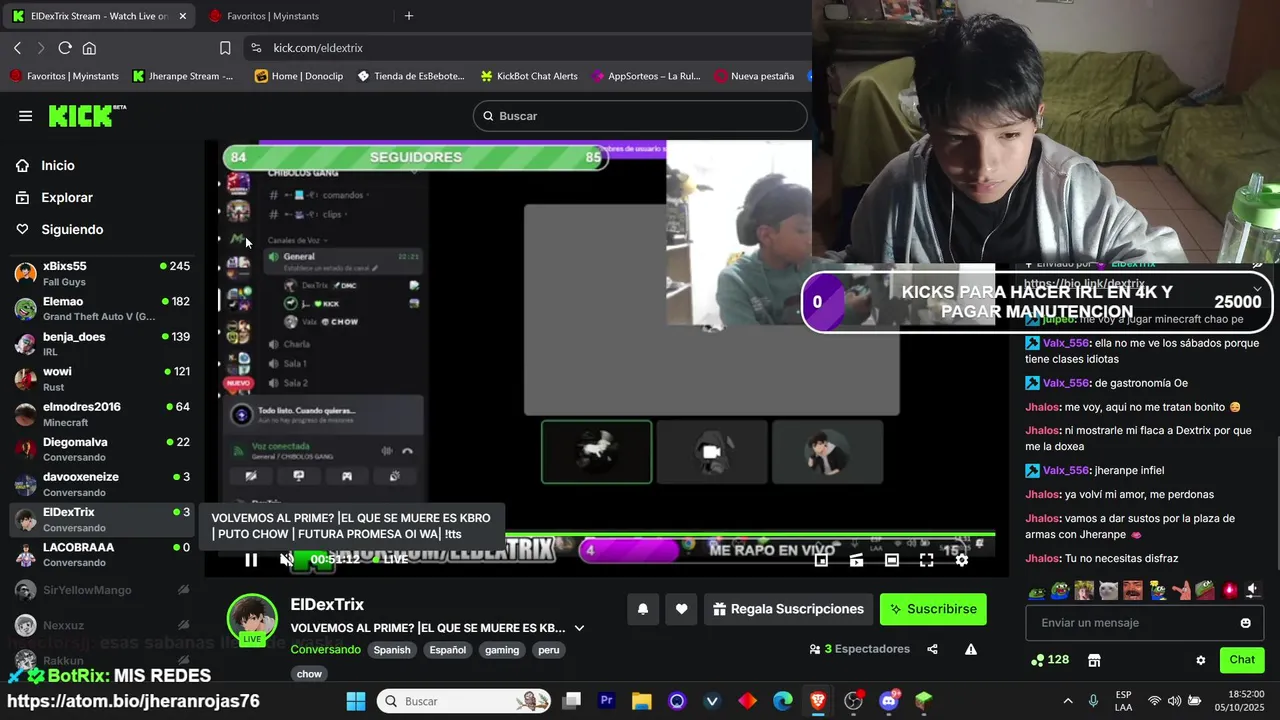Open wowi channel in sidebar
This screenshot has height=720, width=1280.
(101, 378)
